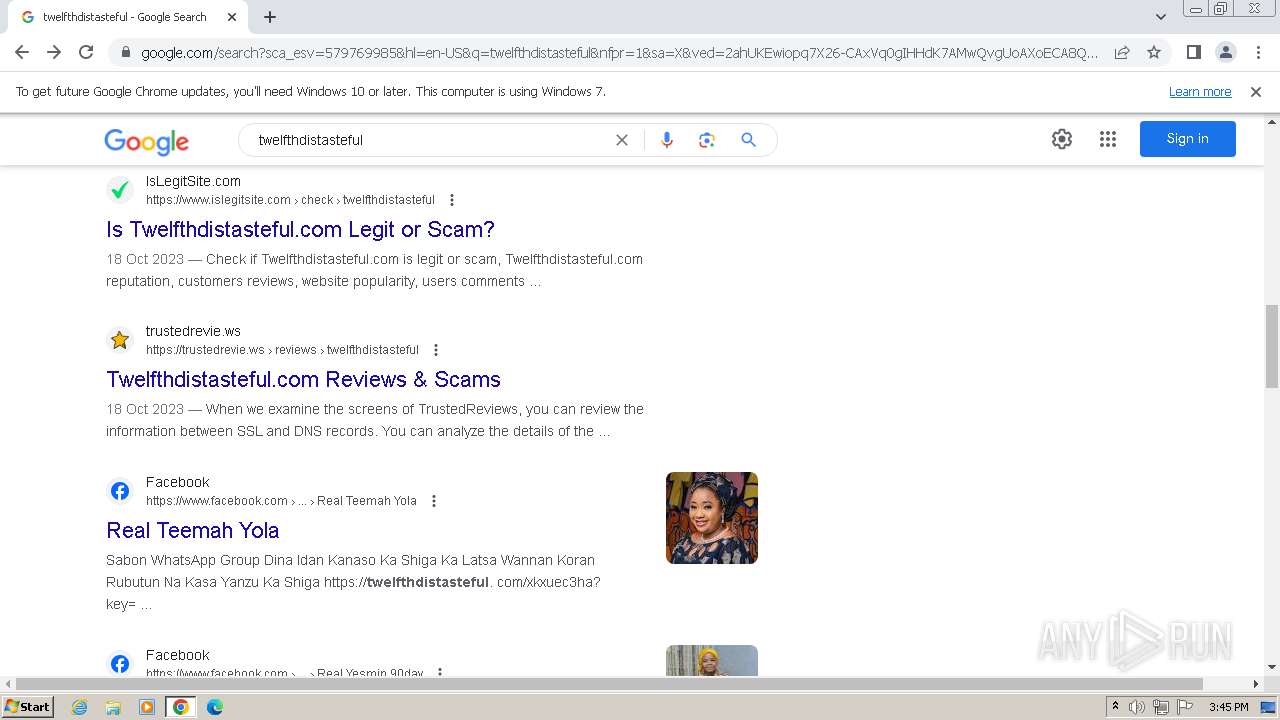Viewport: 1280px width, 720px height.
Task: Open options for trustedrevie.ws result
Action: coord(436,350)
